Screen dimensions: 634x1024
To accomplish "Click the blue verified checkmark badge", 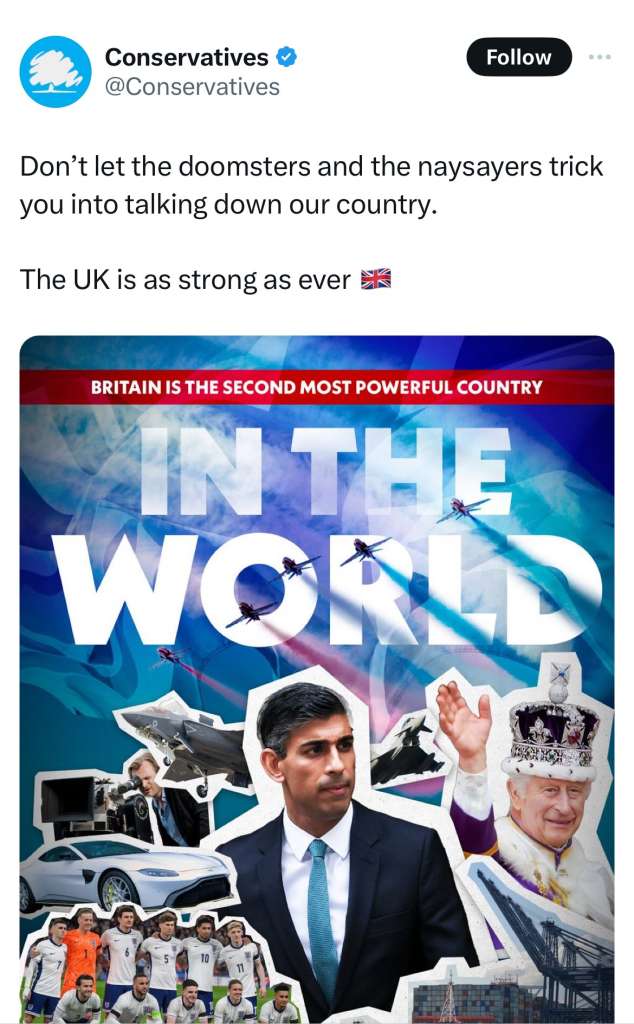I will (x=286, y=57).
